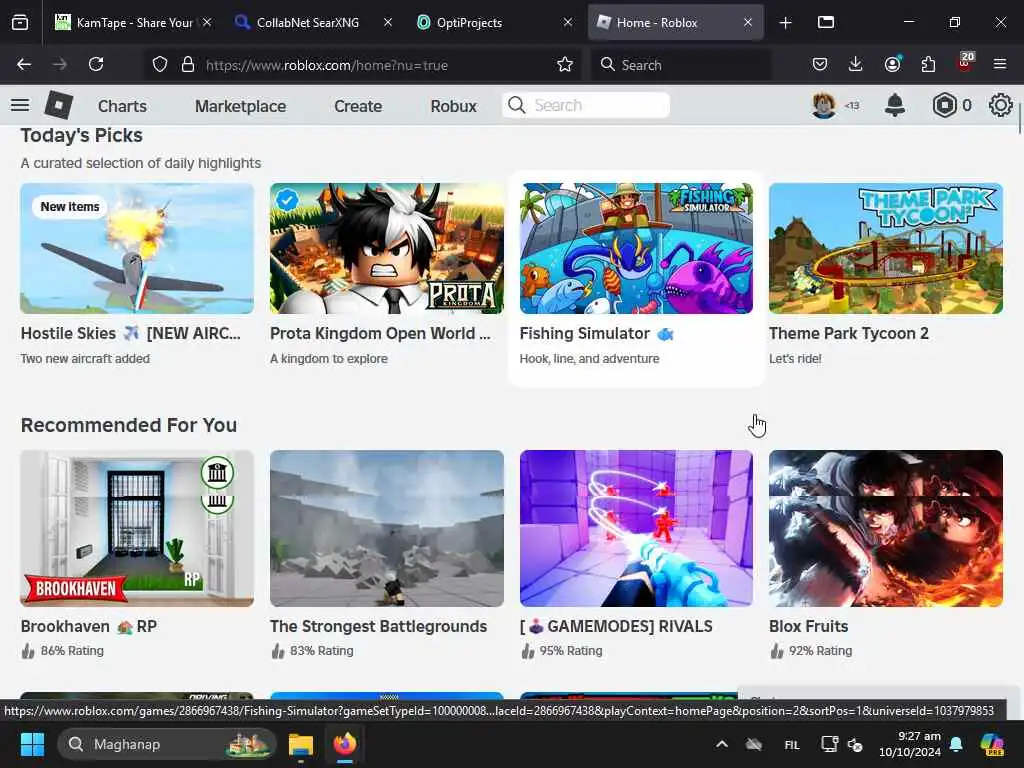Image resolution: width=1024 pixels, height=768 pixels.
Task: Click the Brookhaven RP title link
Action: (x=89, y=626)
